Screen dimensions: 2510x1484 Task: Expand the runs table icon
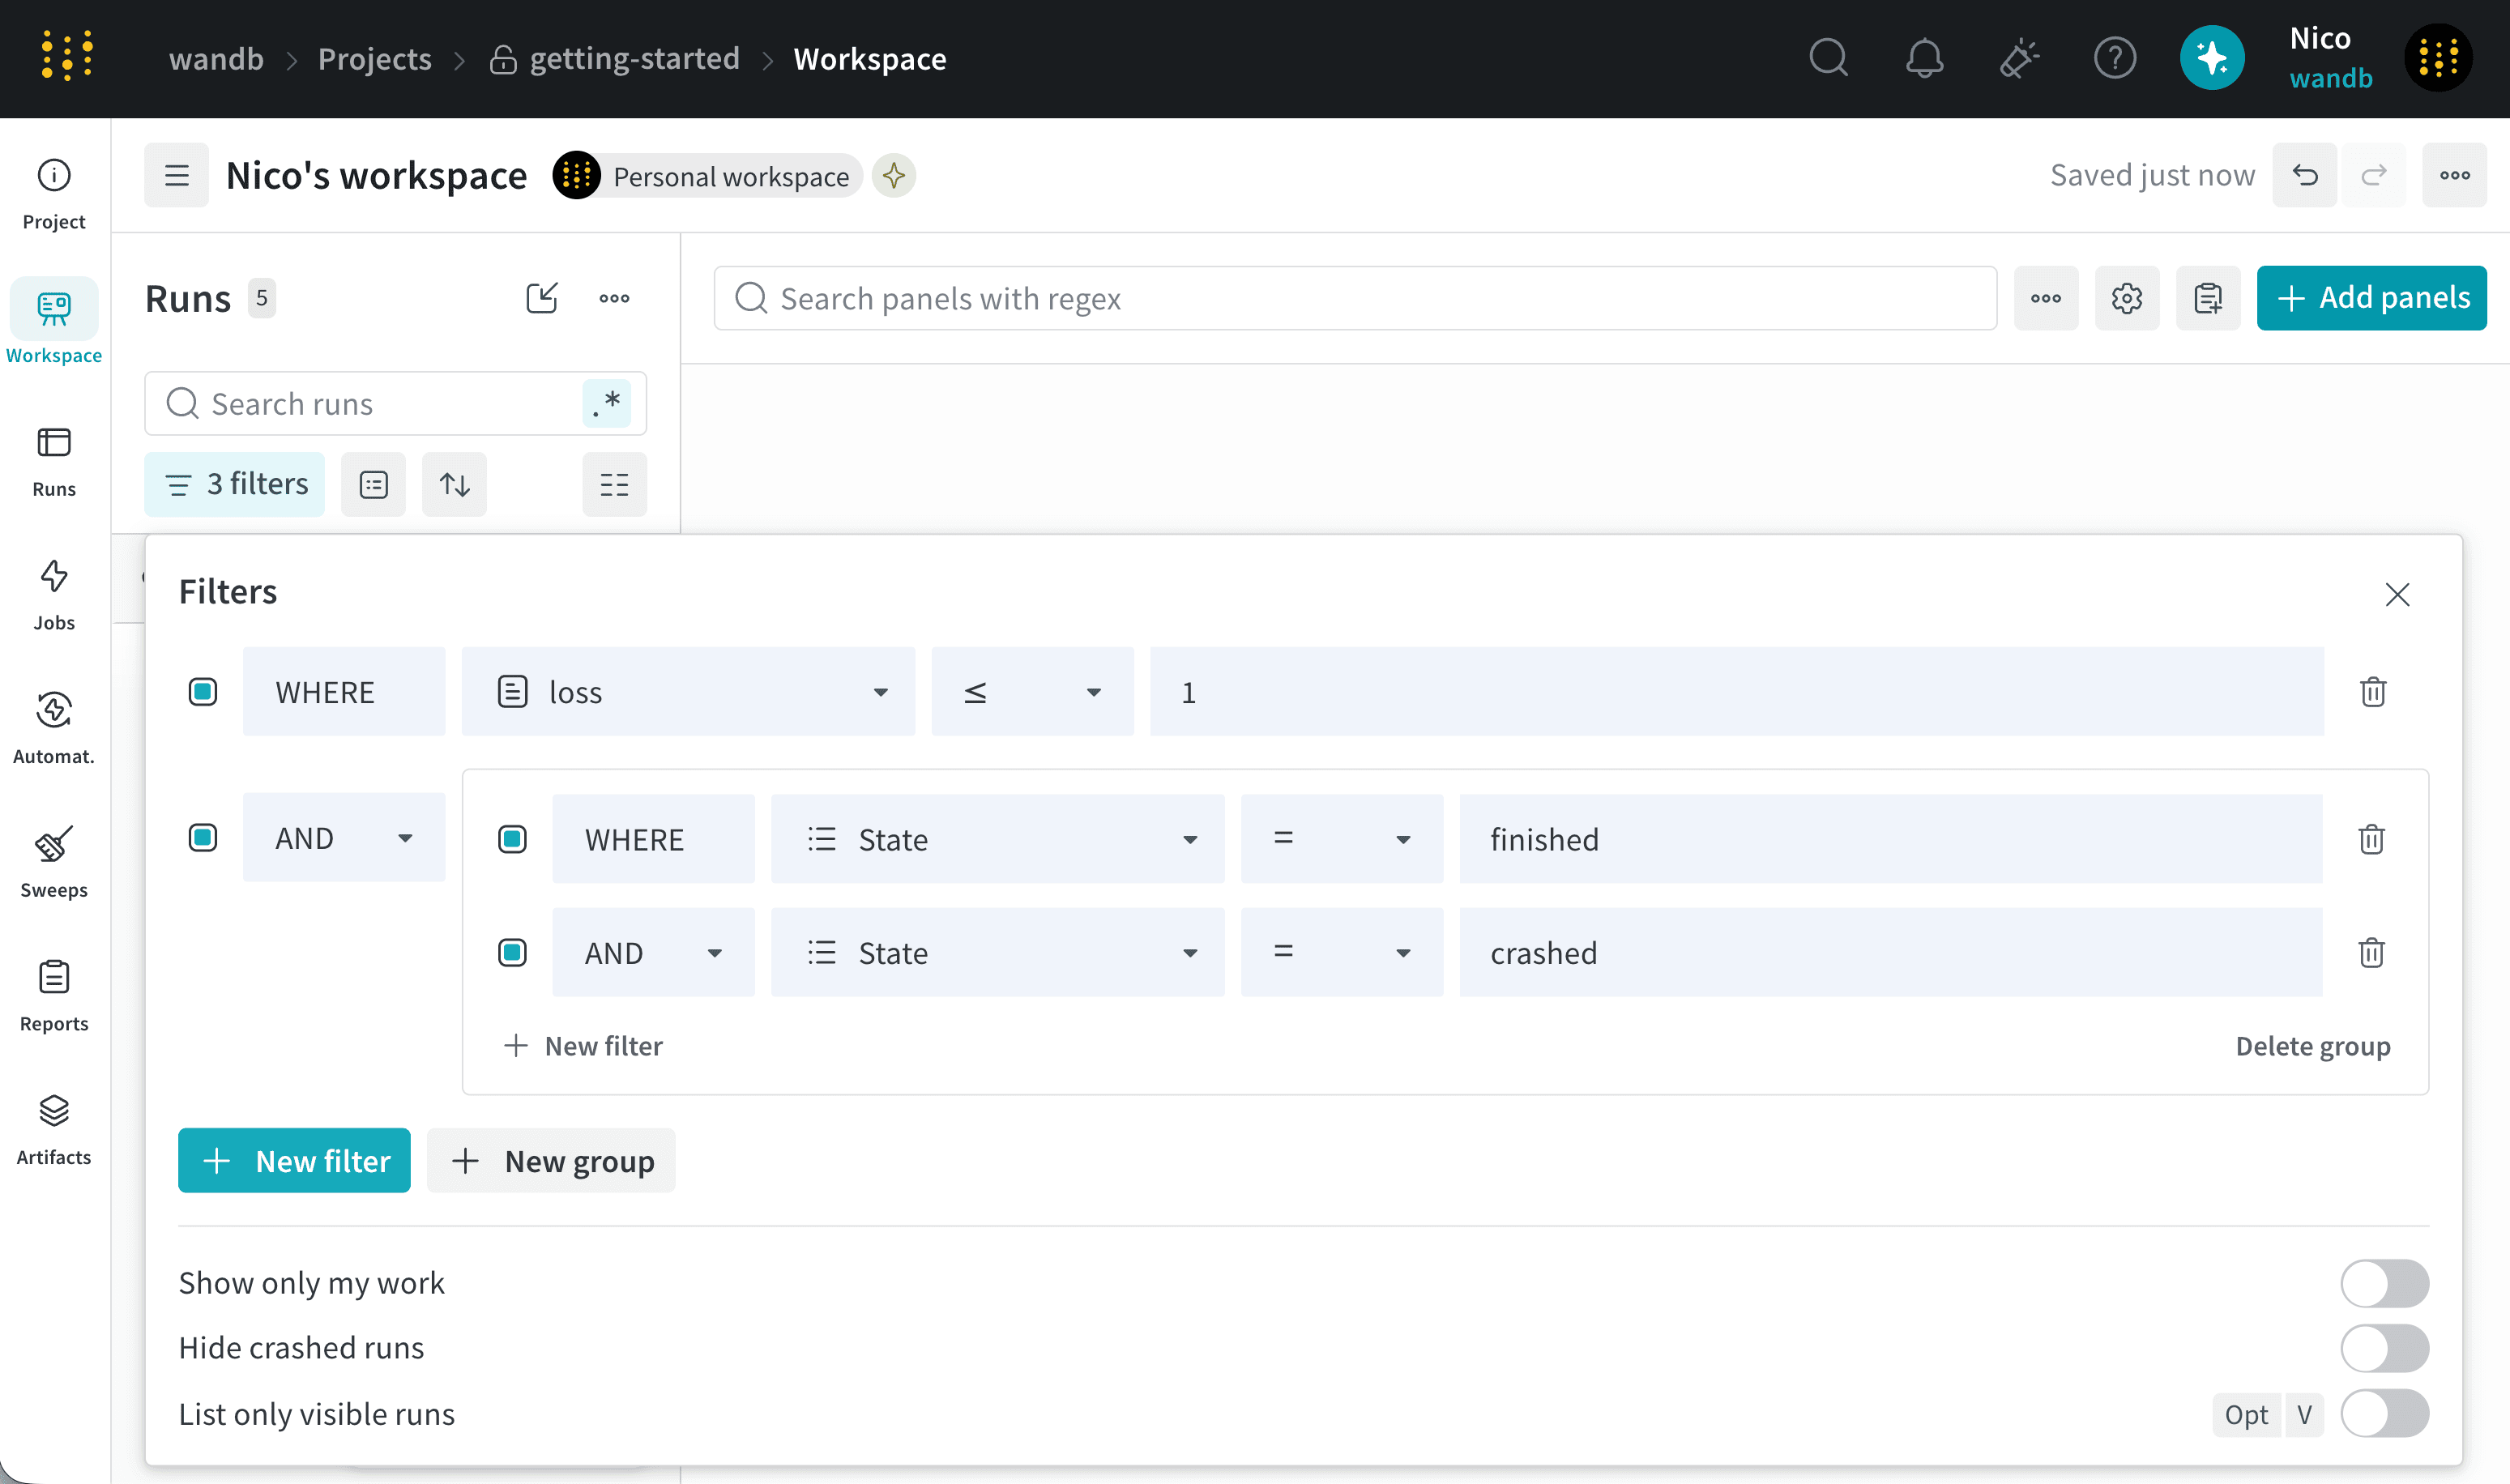point(542,298)
